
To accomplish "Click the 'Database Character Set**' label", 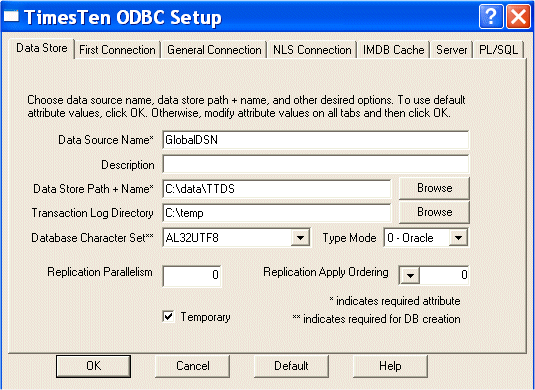I will [92, 238].
